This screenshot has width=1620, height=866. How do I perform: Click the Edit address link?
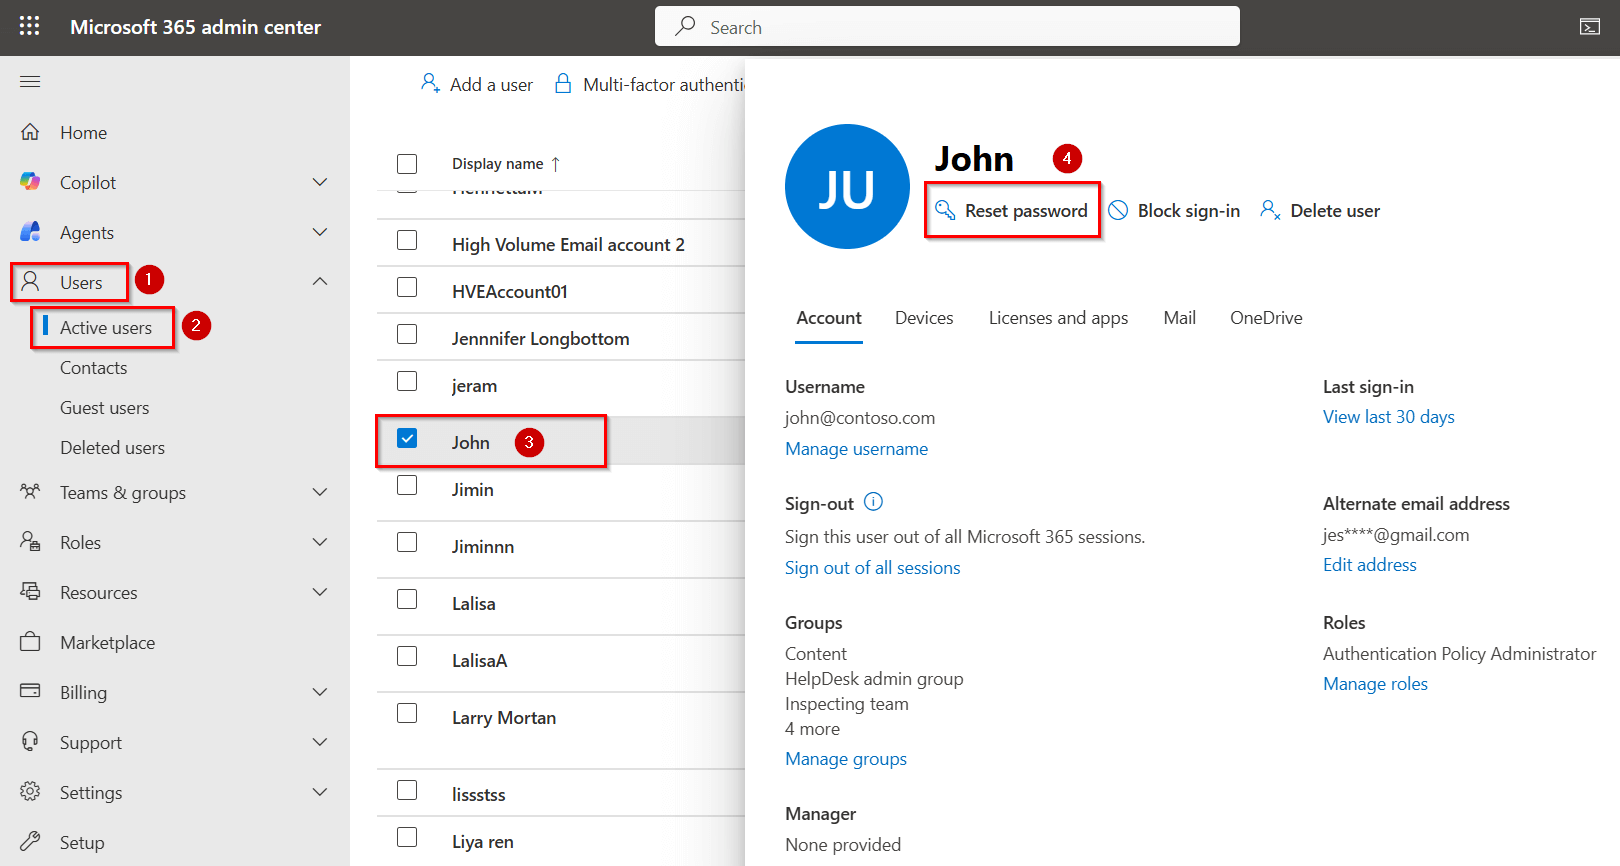(x=1370, y=565)
